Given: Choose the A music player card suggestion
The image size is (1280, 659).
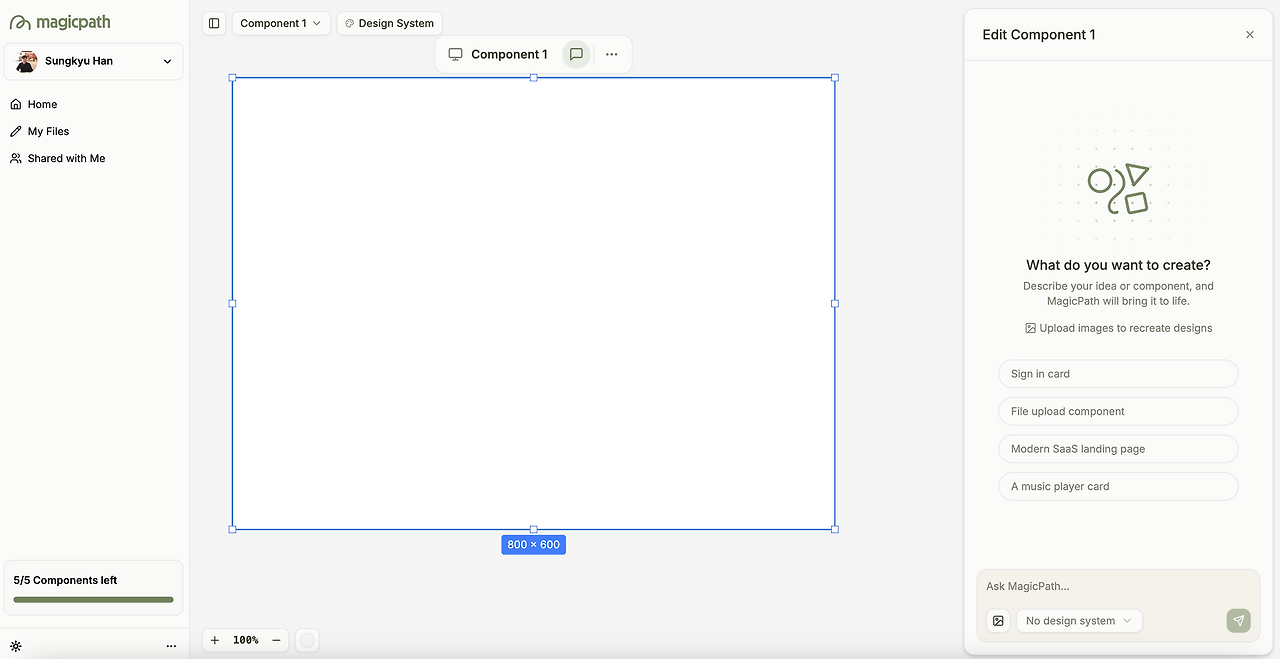Looking at the screenshot, I should point(1118,486).
